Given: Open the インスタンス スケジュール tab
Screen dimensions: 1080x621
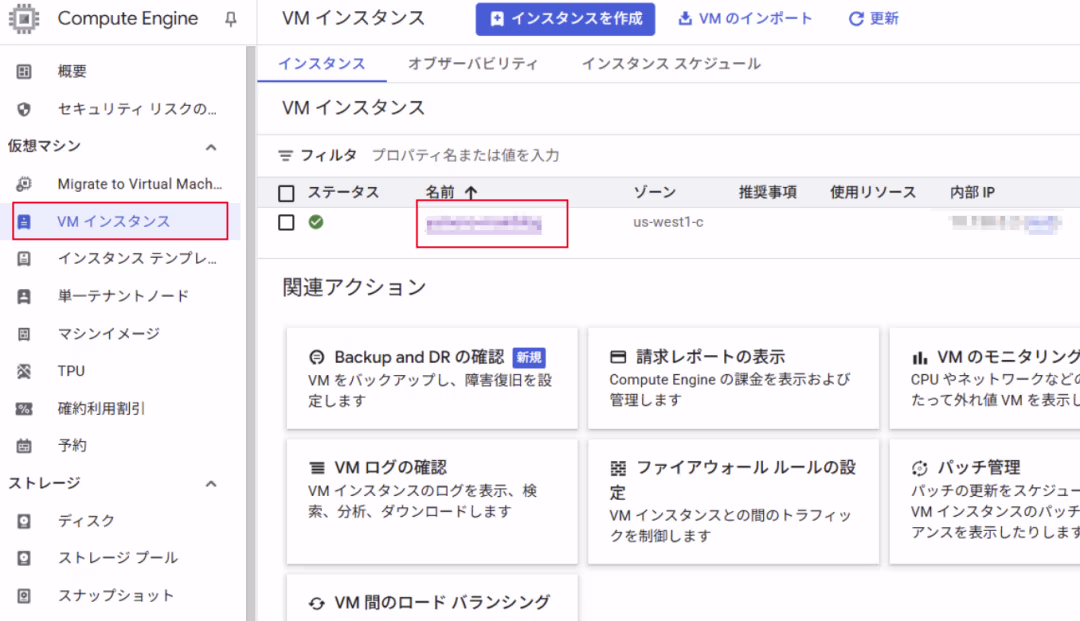Looking at the screenshot, I should coord(672,64).
